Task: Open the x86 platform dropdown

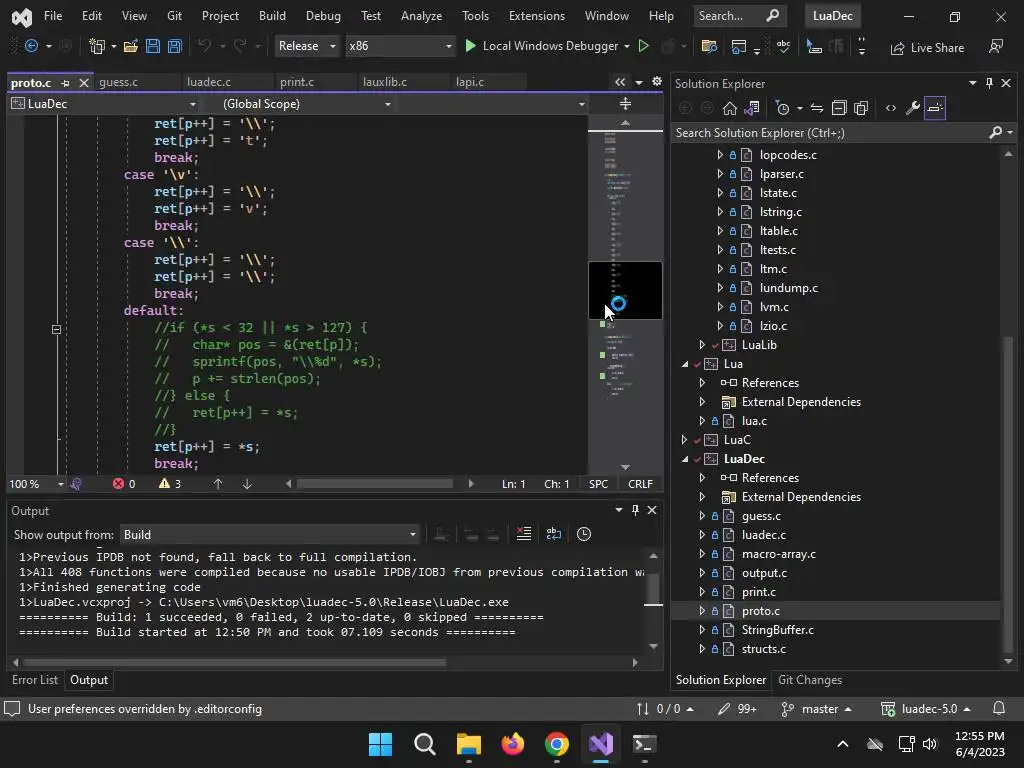Action: 400,46
